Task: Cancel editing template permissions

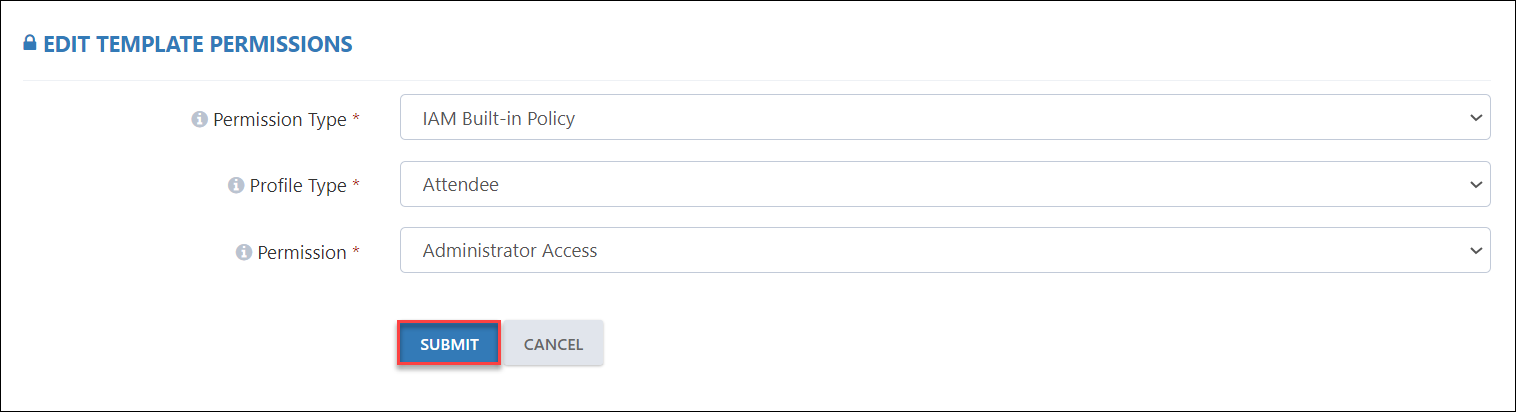Action: tap(553, 344)
